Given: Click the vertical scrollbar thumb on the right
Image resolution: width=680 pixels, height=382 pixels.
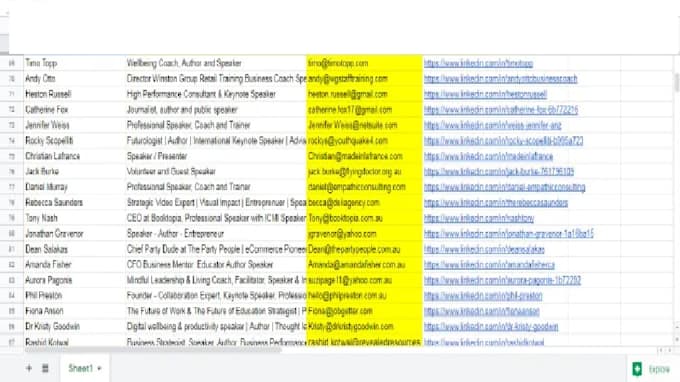Looking at the screenshot, I should pos(677,82).
